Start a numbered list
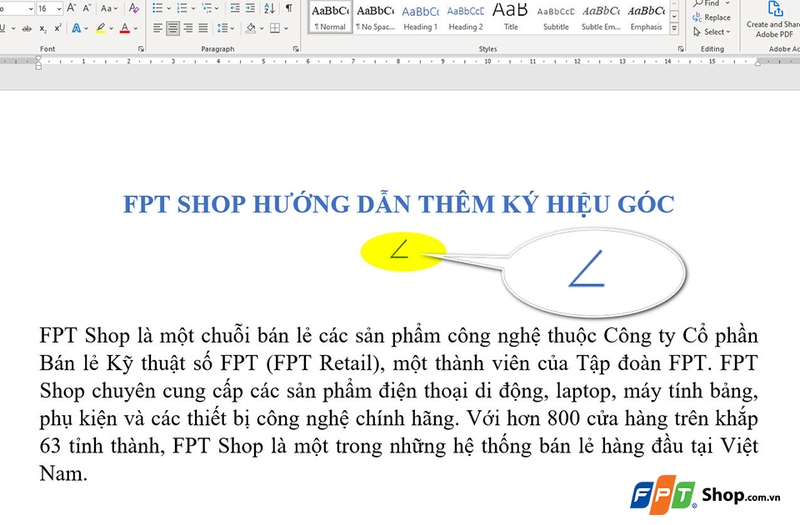 point(182,8)
